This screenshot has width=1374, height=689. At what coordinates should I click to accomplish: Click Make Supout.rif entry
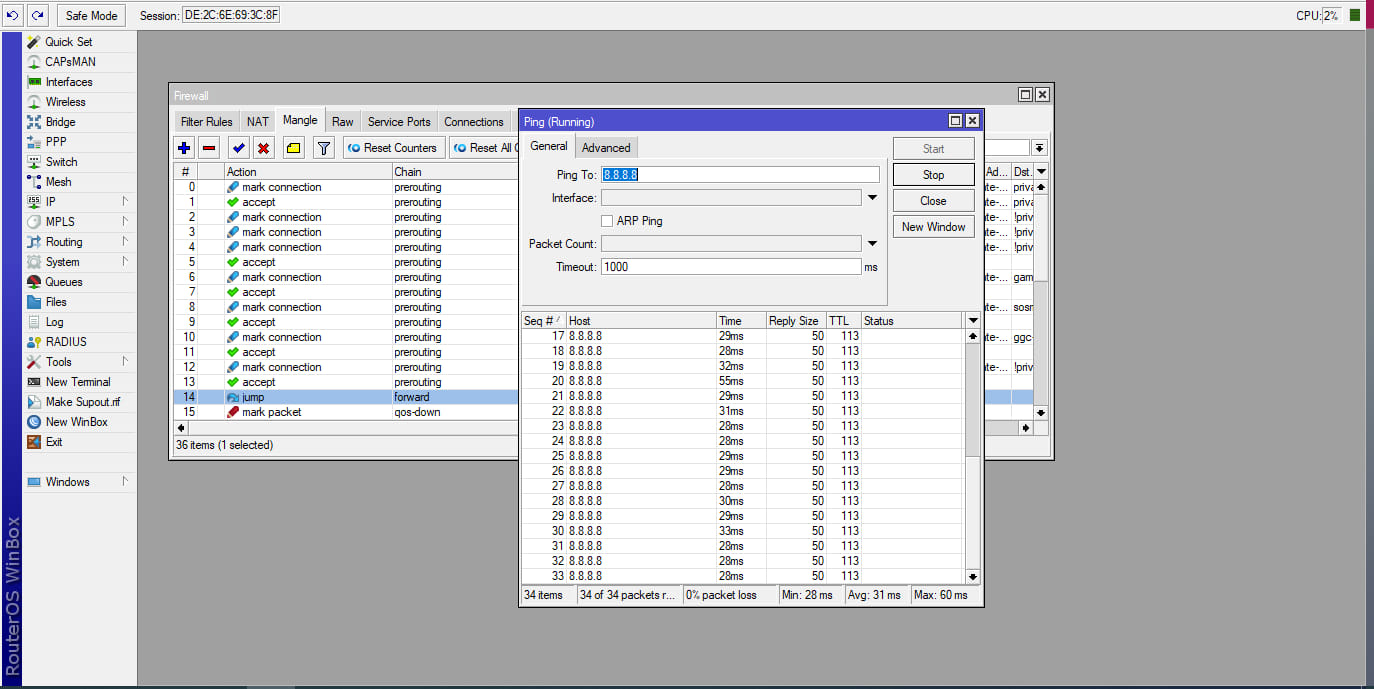(x=82, y=402)
